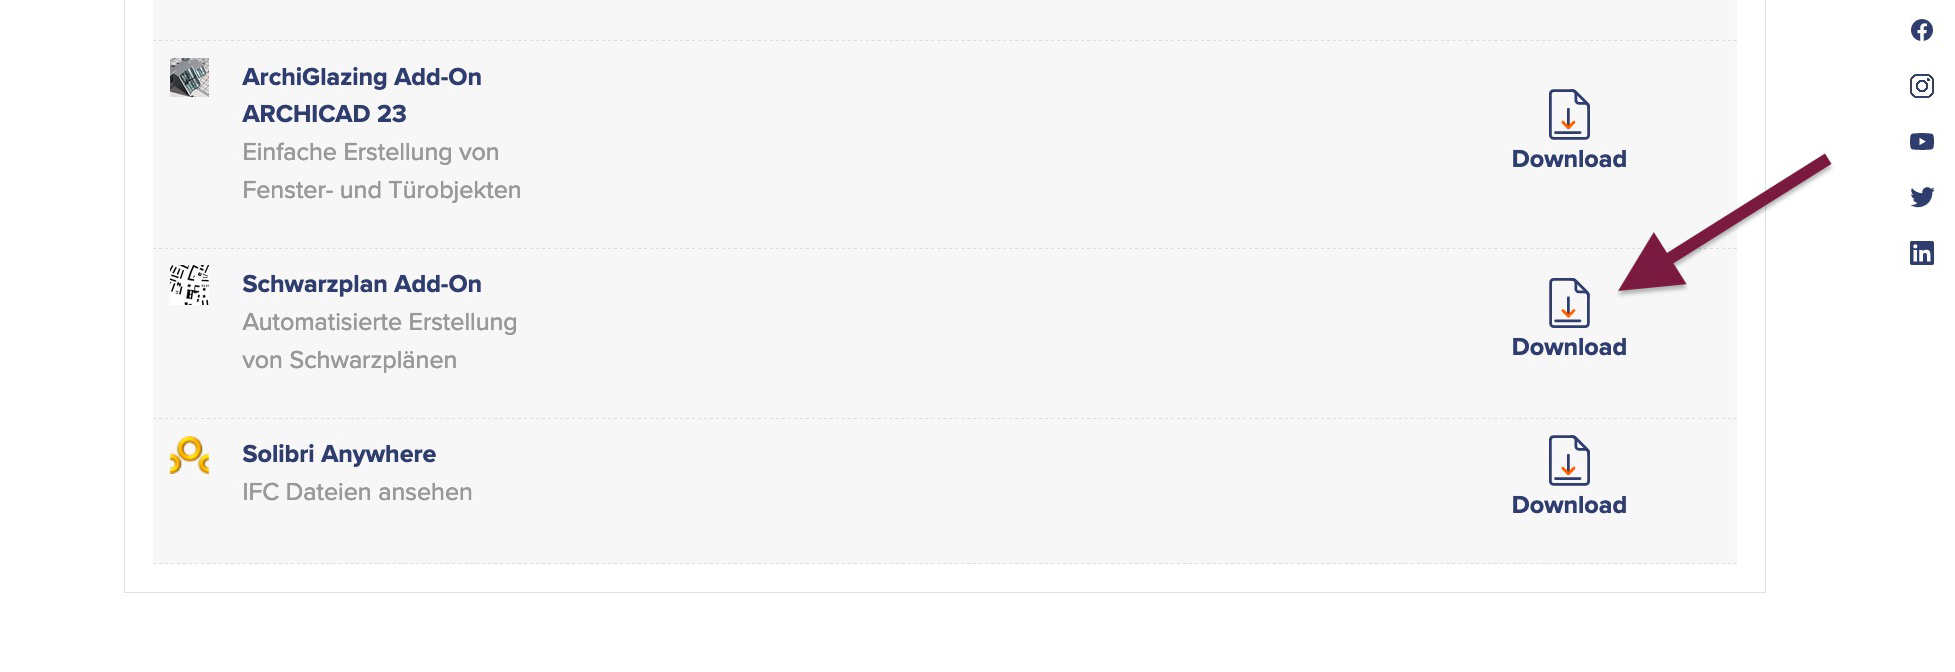Open the Facebook social icon
1955x672 pixels.
click(x=1921, y=30)
